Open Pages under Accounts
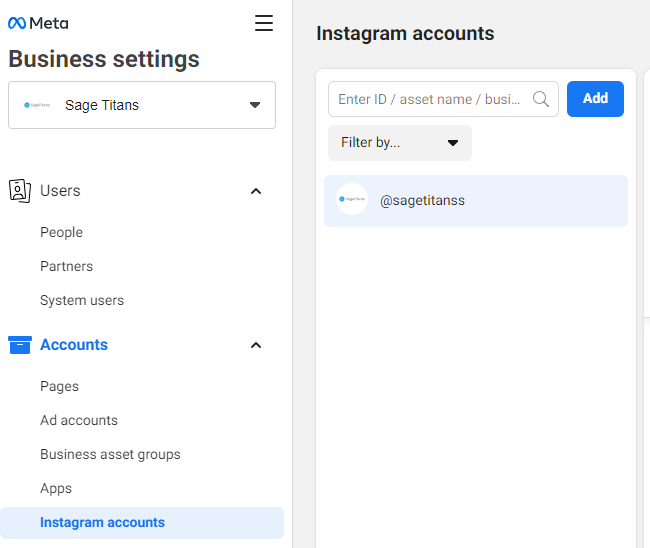The height and width of the screenshot is (548, 650). click(59, 386)
